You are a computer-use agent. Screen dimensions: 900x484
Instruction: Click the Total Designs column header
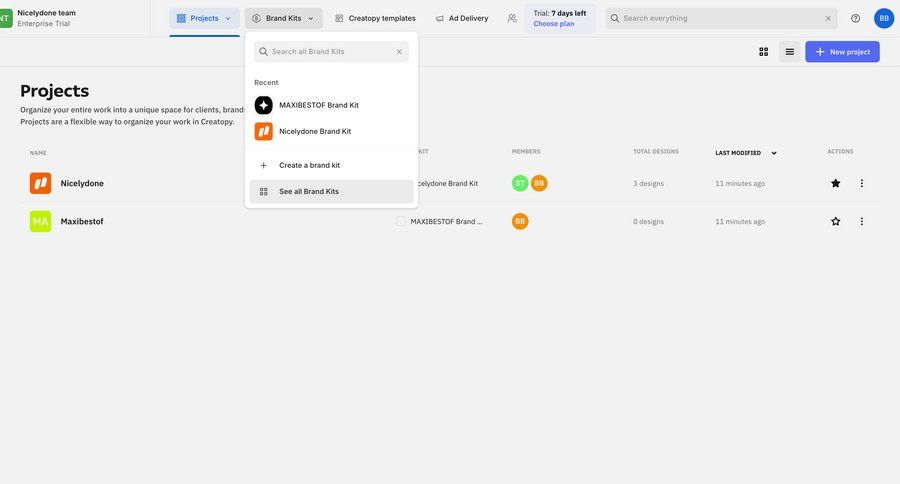[x=655, y=152]
